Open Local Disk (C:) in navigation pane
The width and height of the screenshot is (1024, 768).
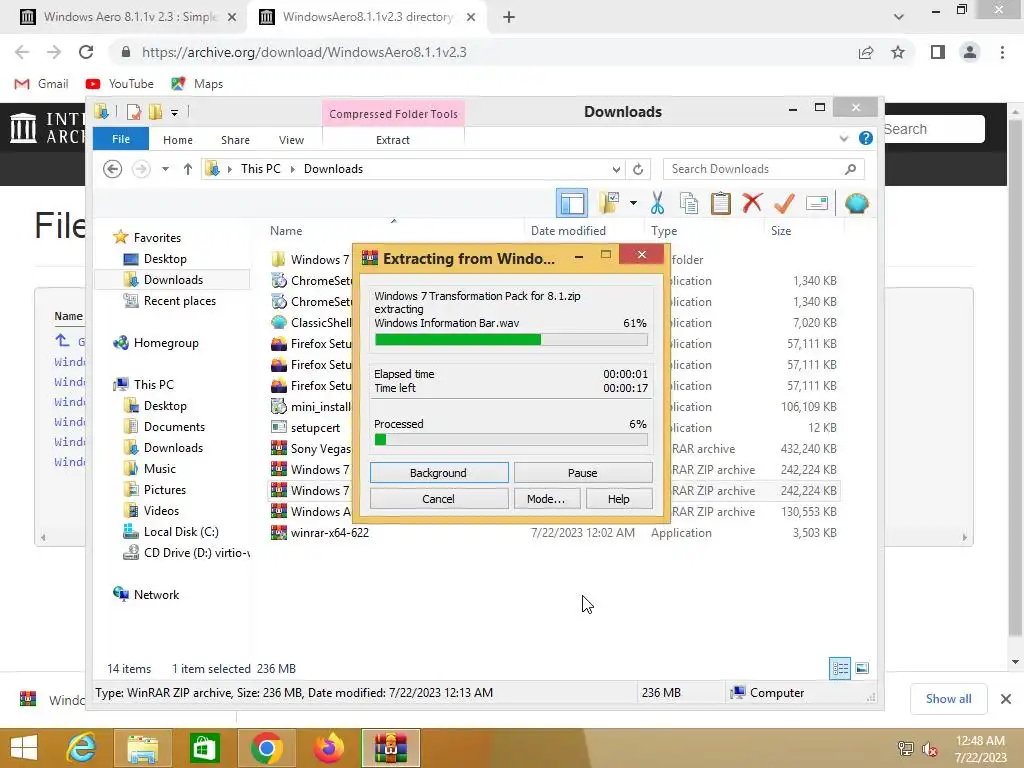(x=181, y=532)
